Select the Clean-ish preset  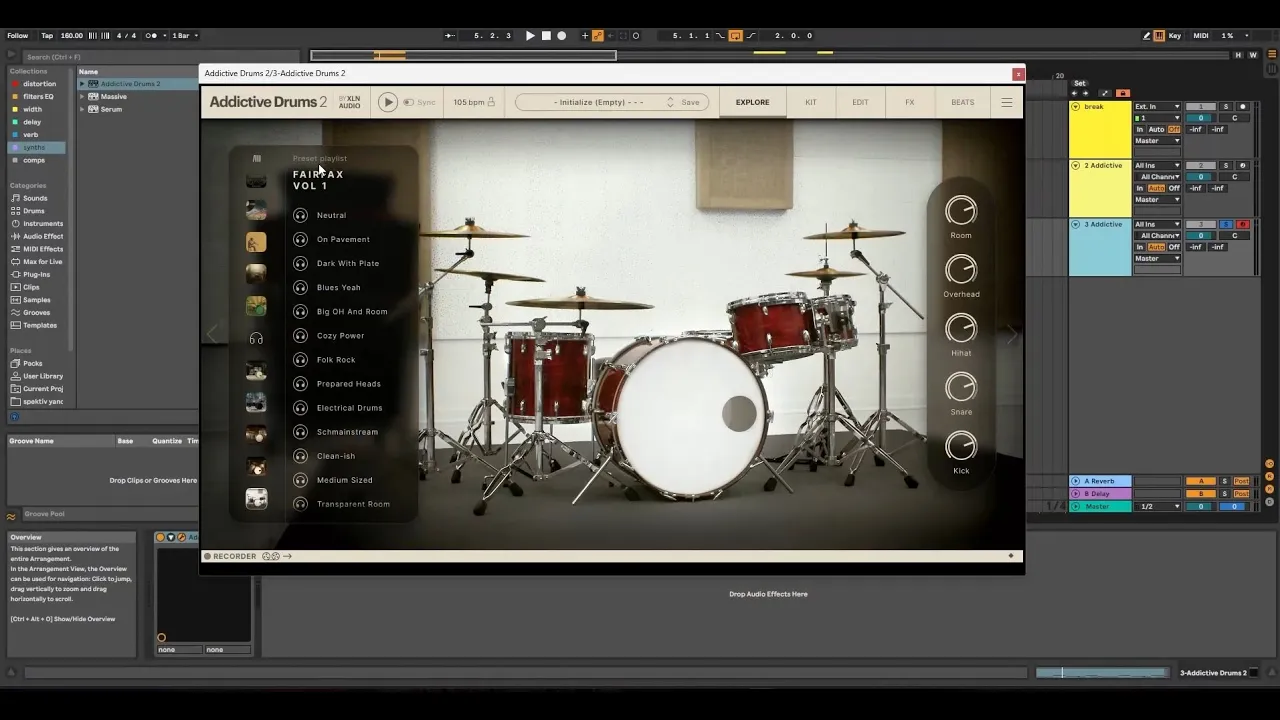point(336,456)
